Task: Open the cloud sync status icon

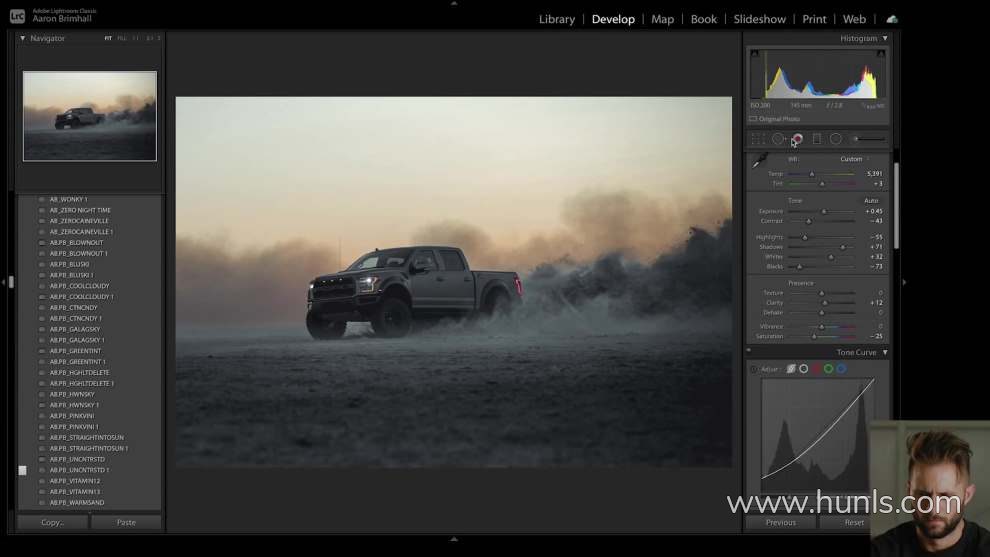Action: [892, 19]
